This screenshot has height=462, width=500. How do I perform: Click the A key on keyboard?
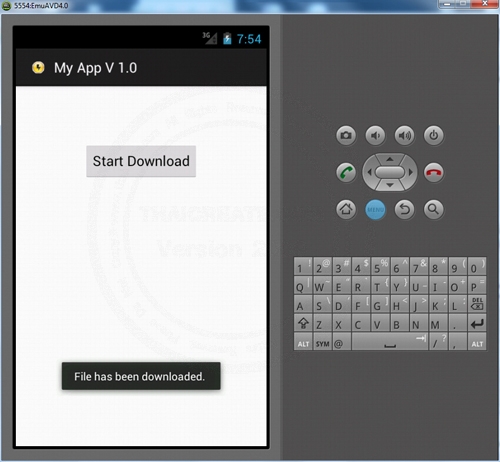point(303,304)
